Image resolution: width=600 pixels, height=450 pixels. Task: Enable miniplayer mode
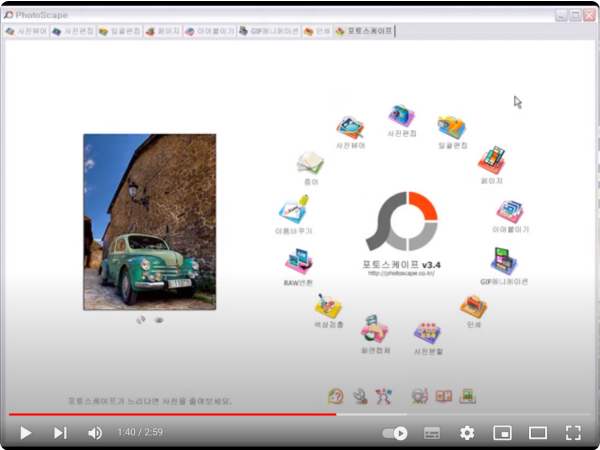coord(502,433)
